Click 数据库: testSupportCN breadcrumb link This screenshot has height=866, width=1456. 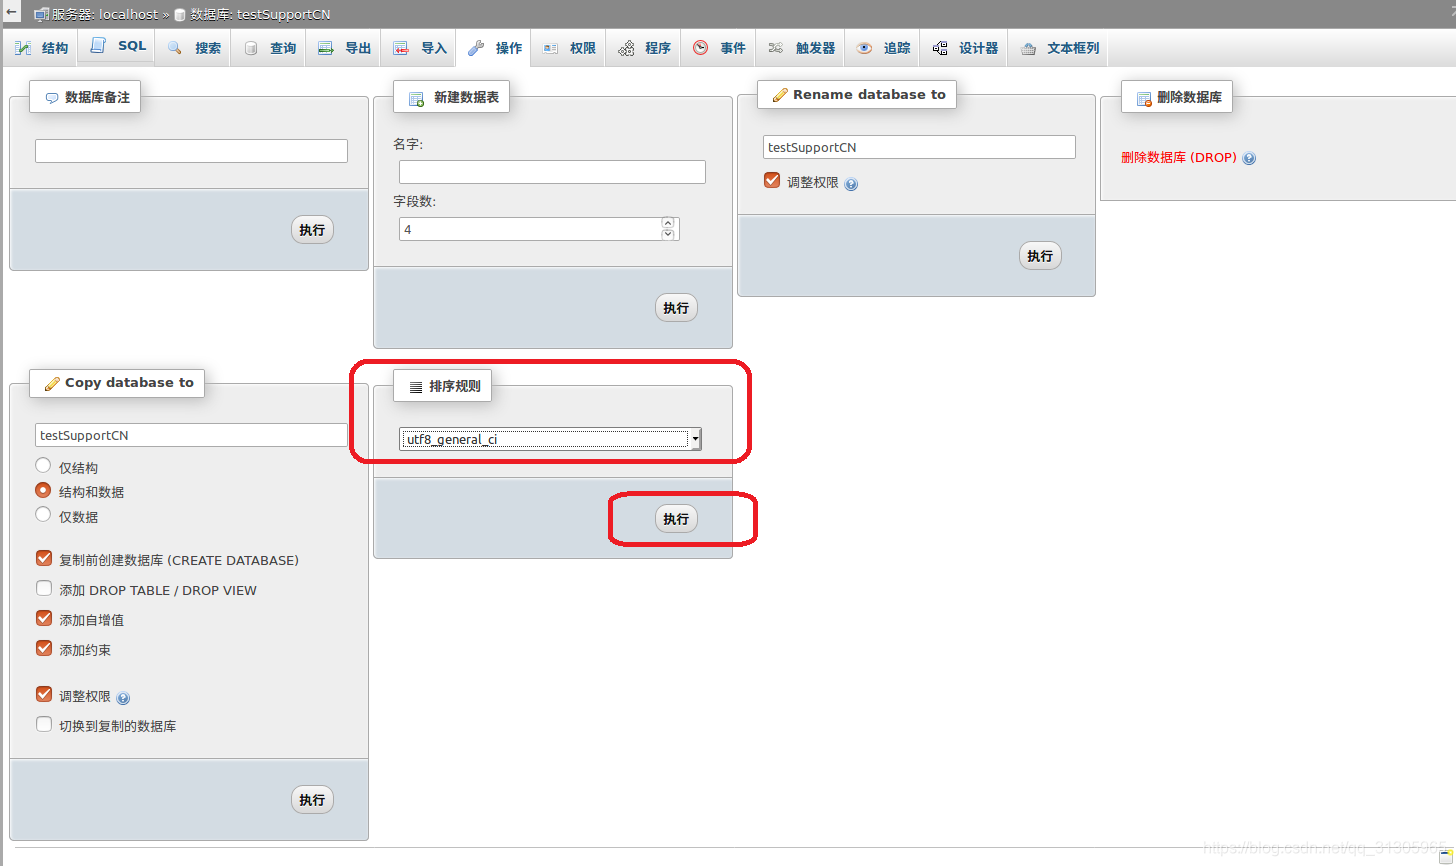(x=261, y=15)
